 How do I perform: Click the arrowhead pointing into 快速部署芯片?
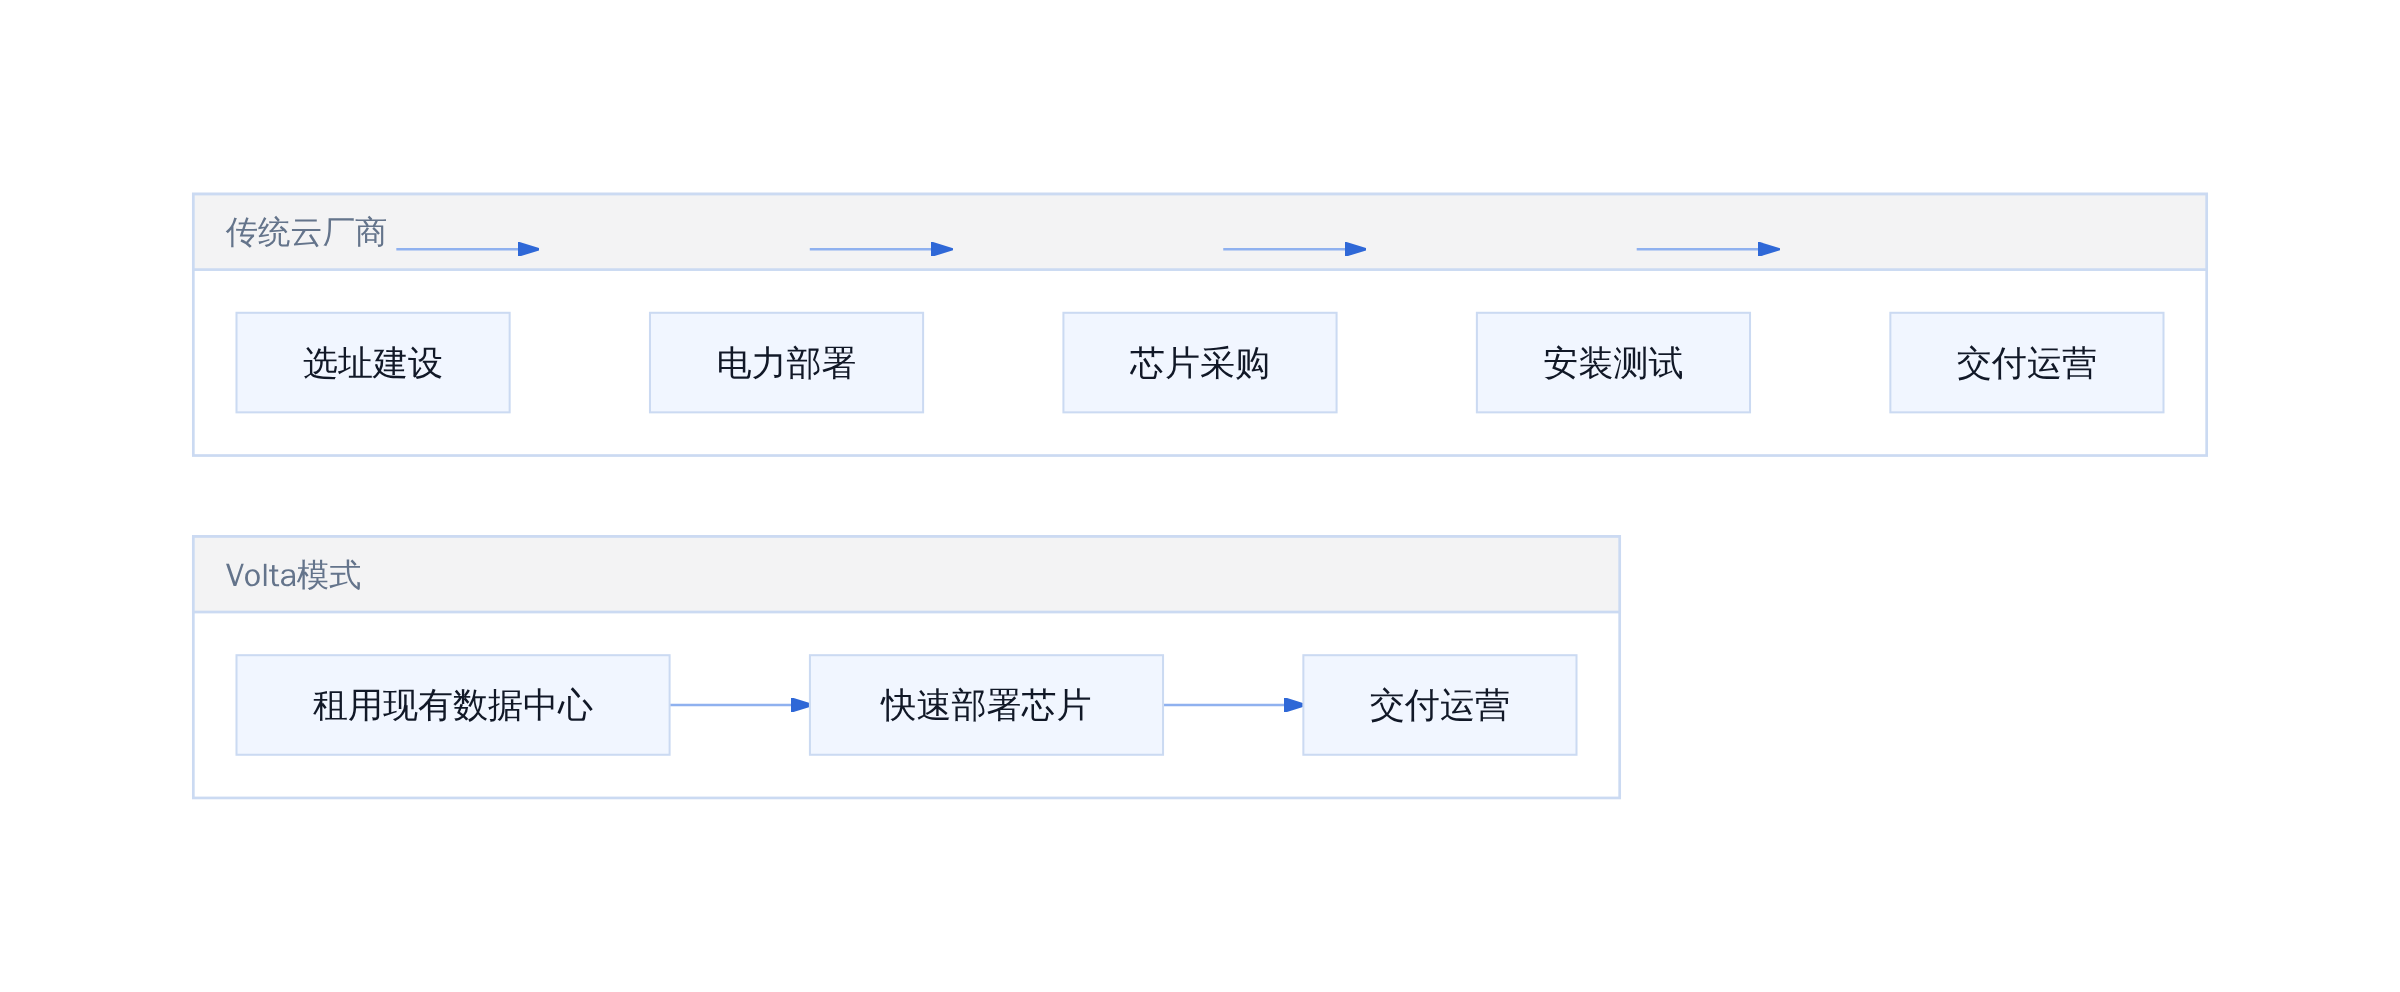click(800, 705)
